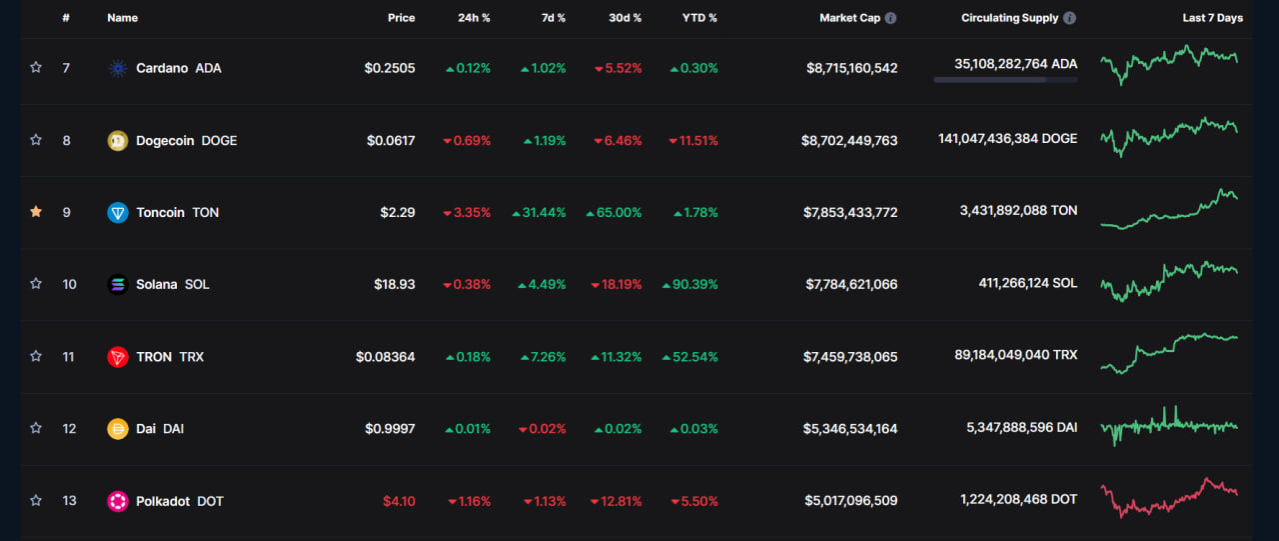
Task: Click the Cardano coin logo icon
Action: pyautogui.click(x=118, y=68)
